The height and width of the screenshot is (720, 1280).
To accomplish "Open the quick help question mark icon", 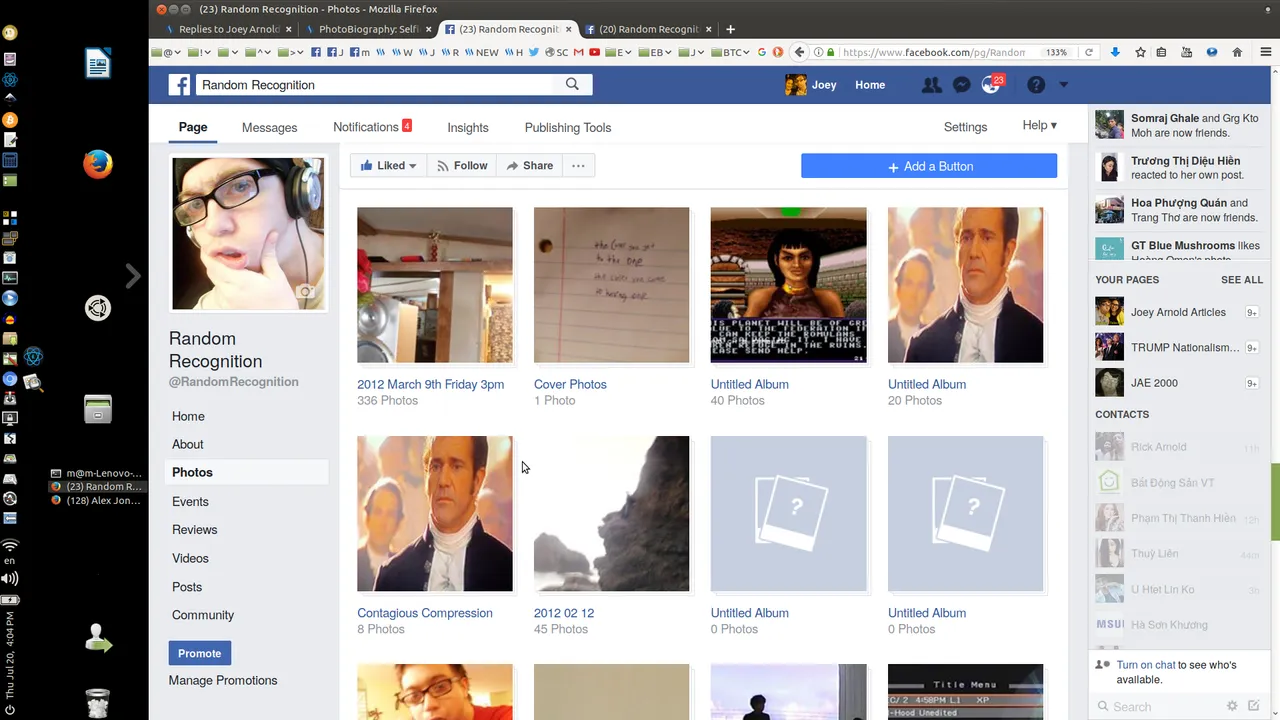I will (1036, 85).
